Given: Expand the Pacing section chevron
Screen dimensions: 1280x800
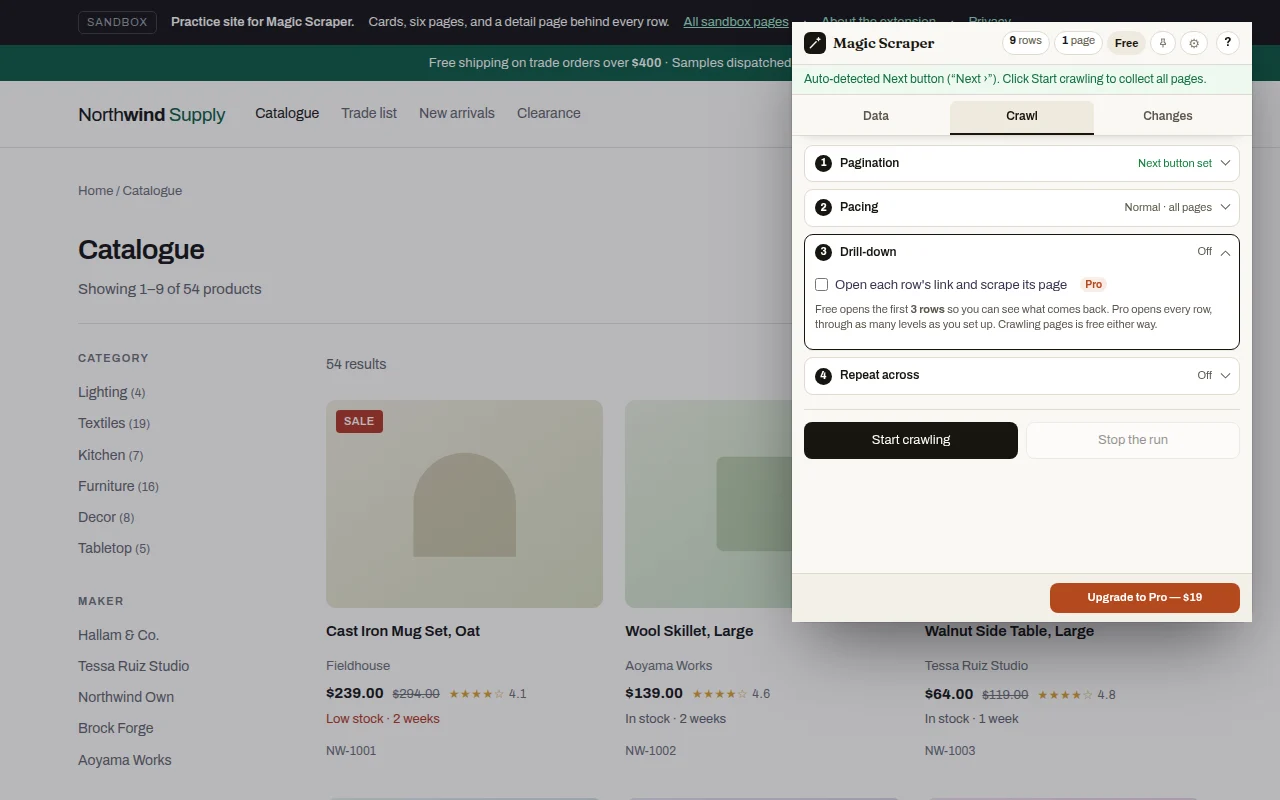Looking at the screenshot, I should [1225, 207].
